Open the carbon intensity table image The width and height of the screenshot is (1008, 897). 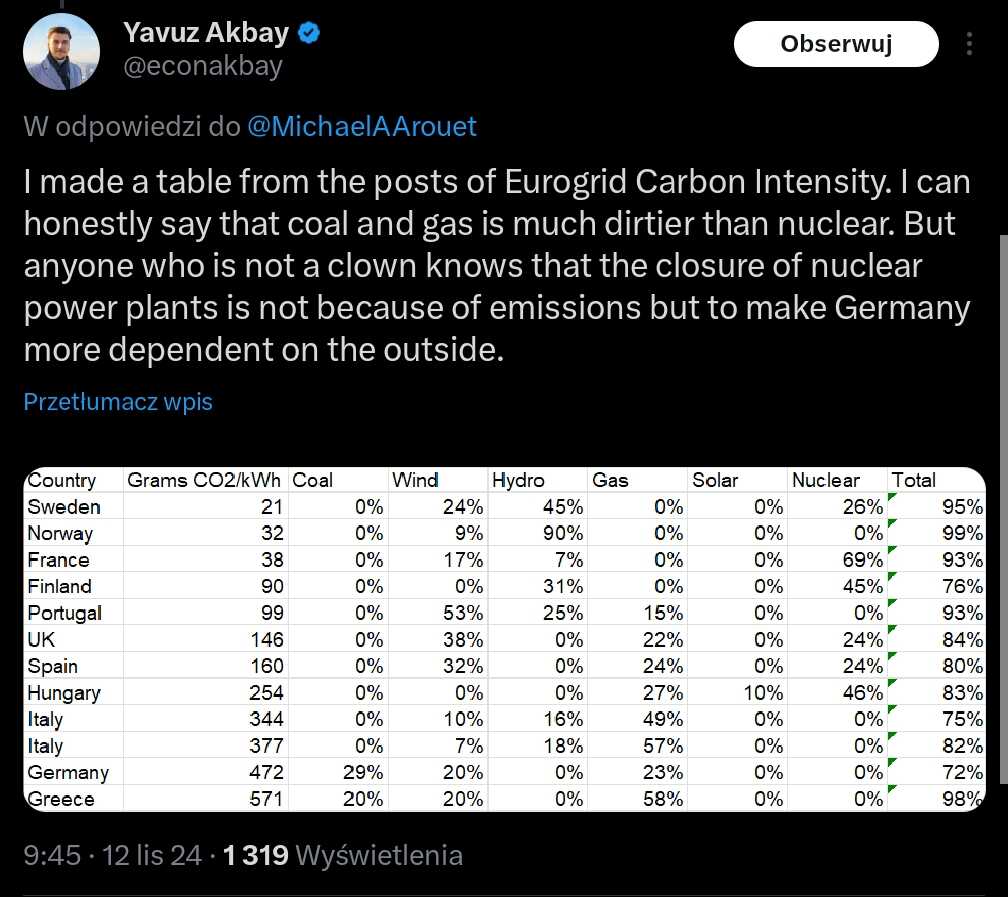(x=505, y=639)
